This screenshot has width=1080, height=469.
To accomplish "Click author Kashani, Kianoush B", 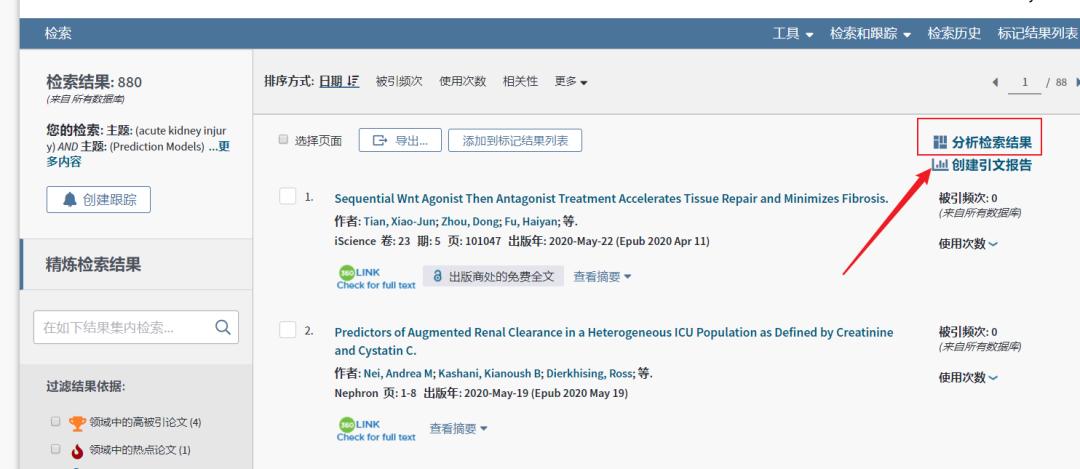I will (x=490, y=373).
